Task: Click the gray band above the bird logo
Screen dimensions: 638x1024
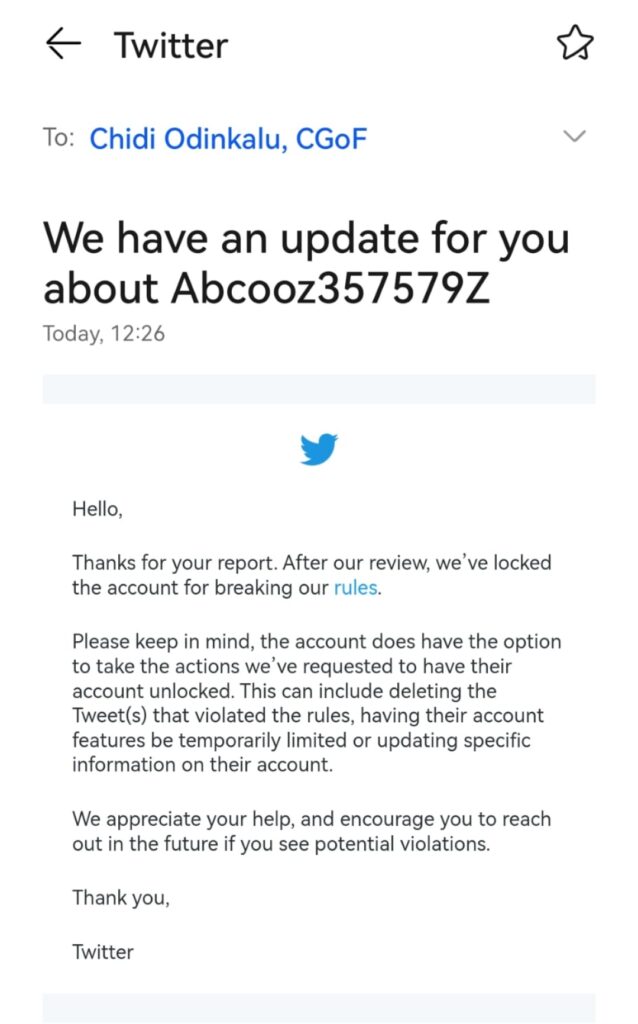Action: [x=319, y=389]
